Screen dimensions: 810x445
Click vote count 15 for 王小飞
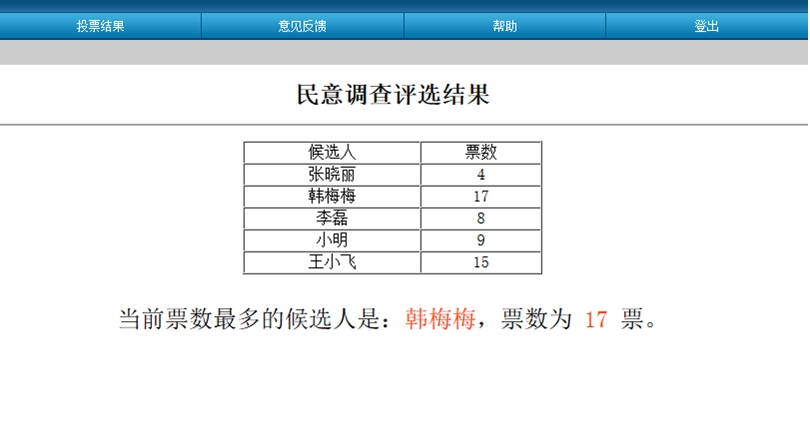point(481,262)
